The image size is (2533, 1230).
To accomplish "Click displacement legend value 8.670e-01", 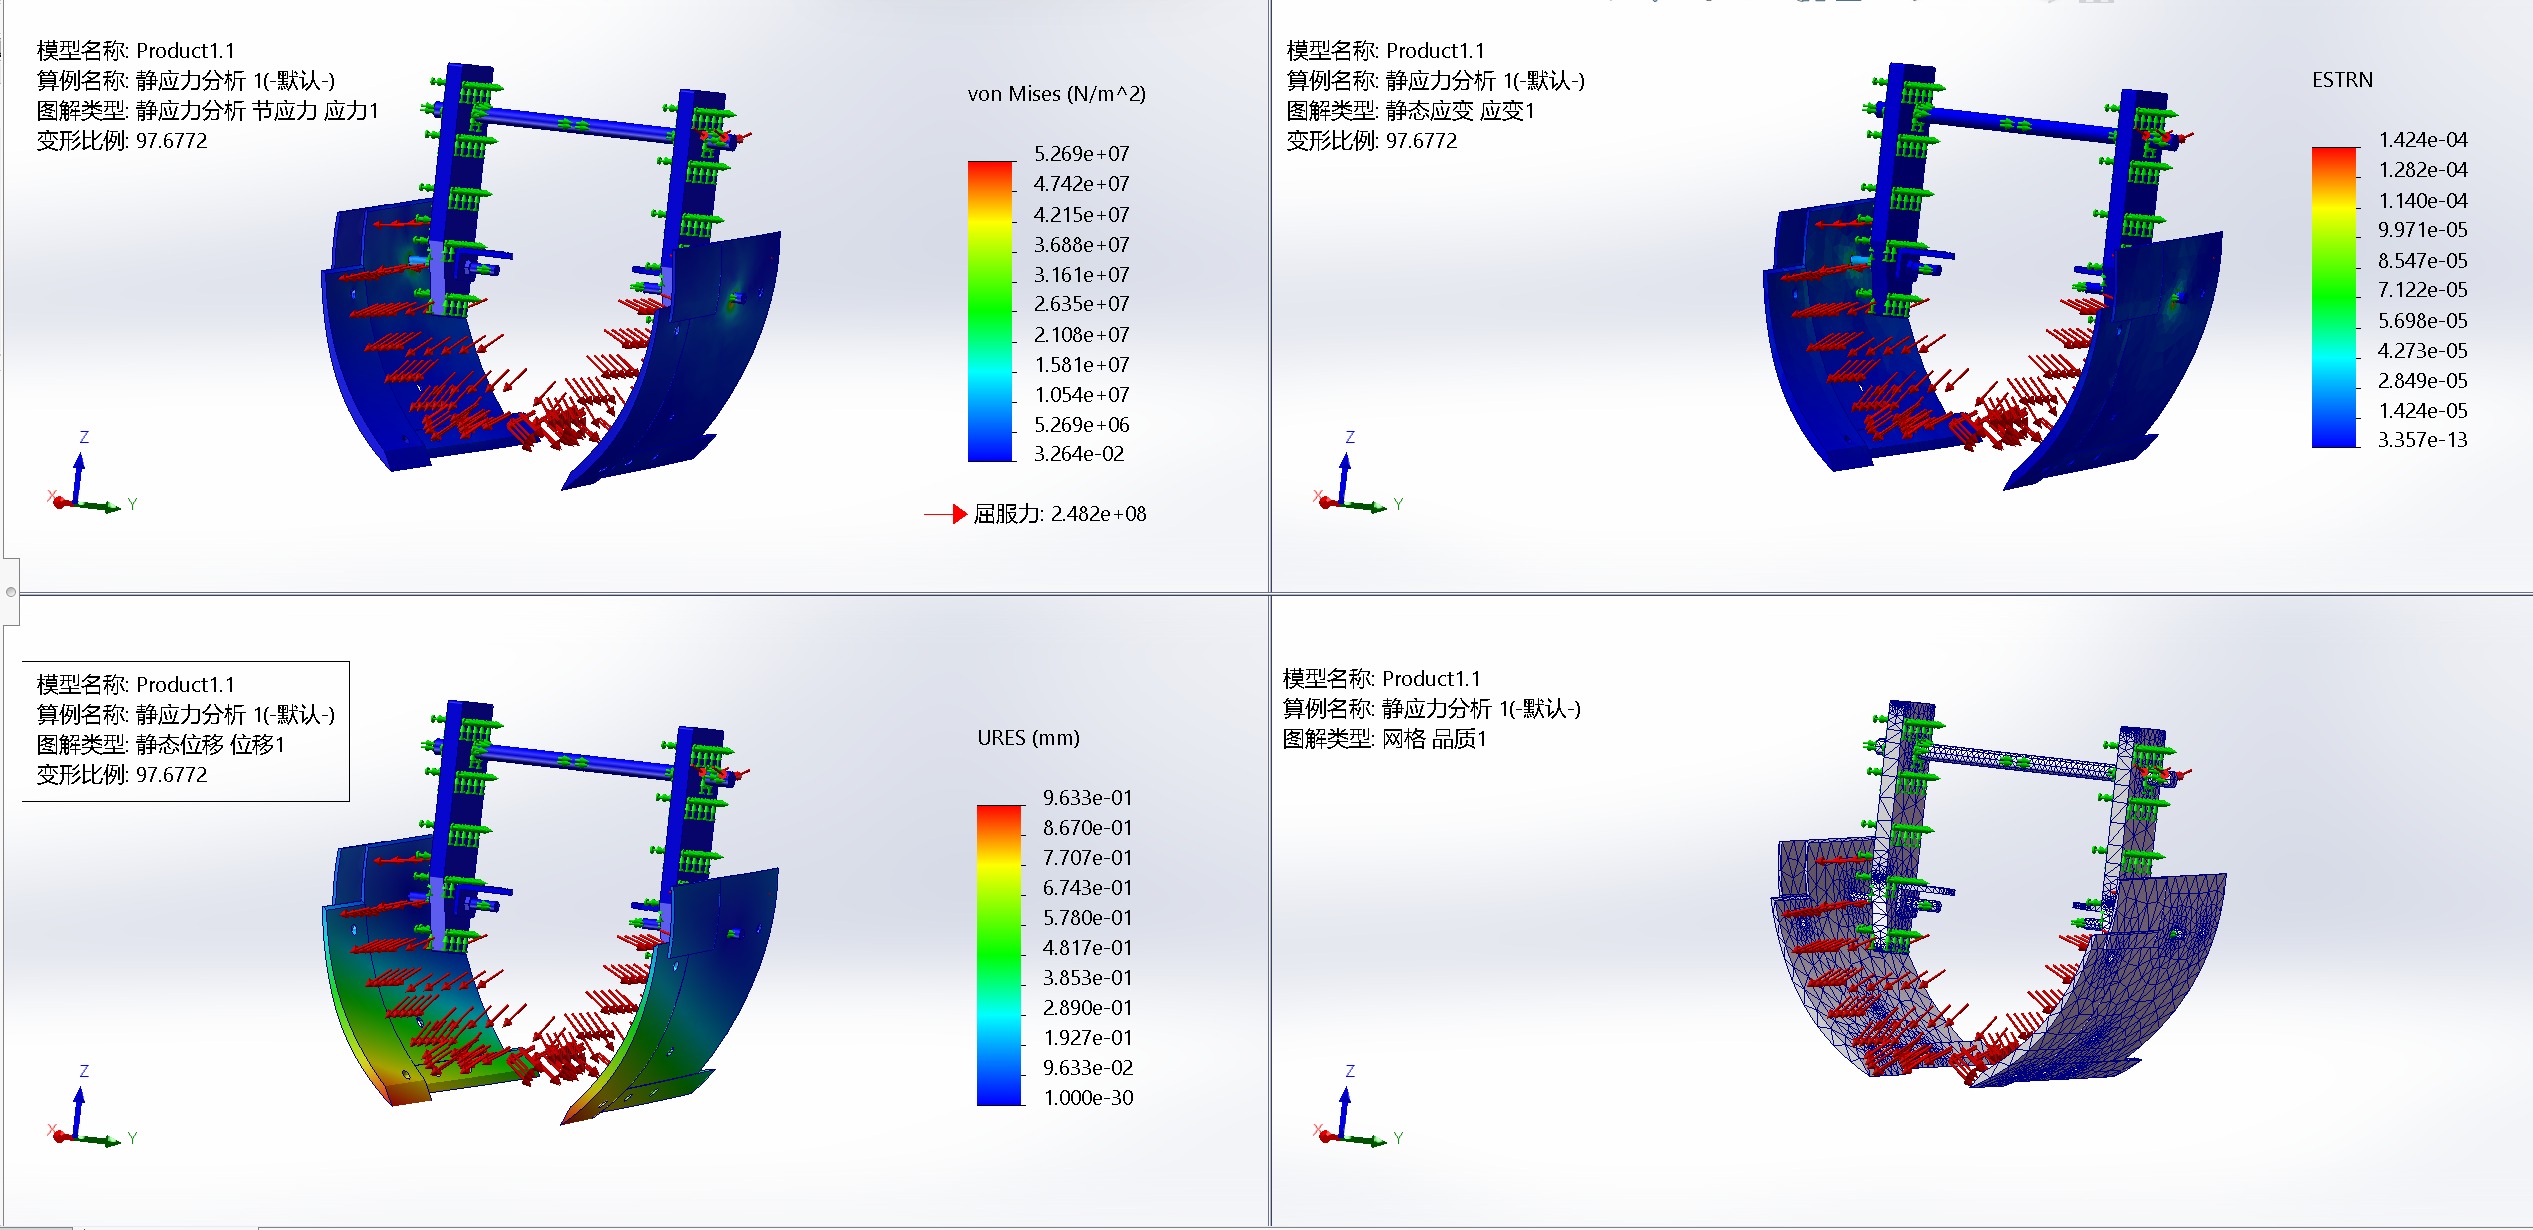I will pos(1087,828).
